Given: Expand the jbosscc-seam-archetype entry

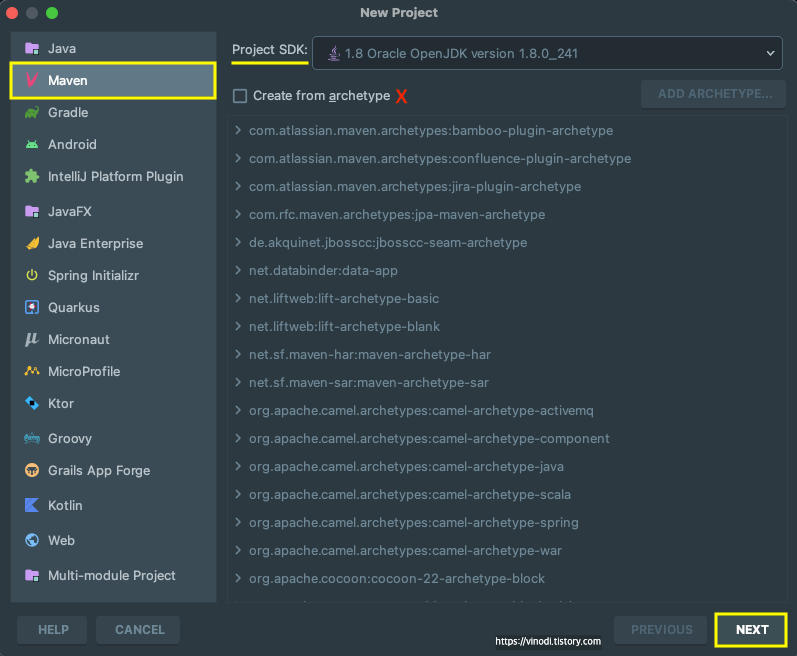Looking at the screenshot, I should [x=238, y=242].
